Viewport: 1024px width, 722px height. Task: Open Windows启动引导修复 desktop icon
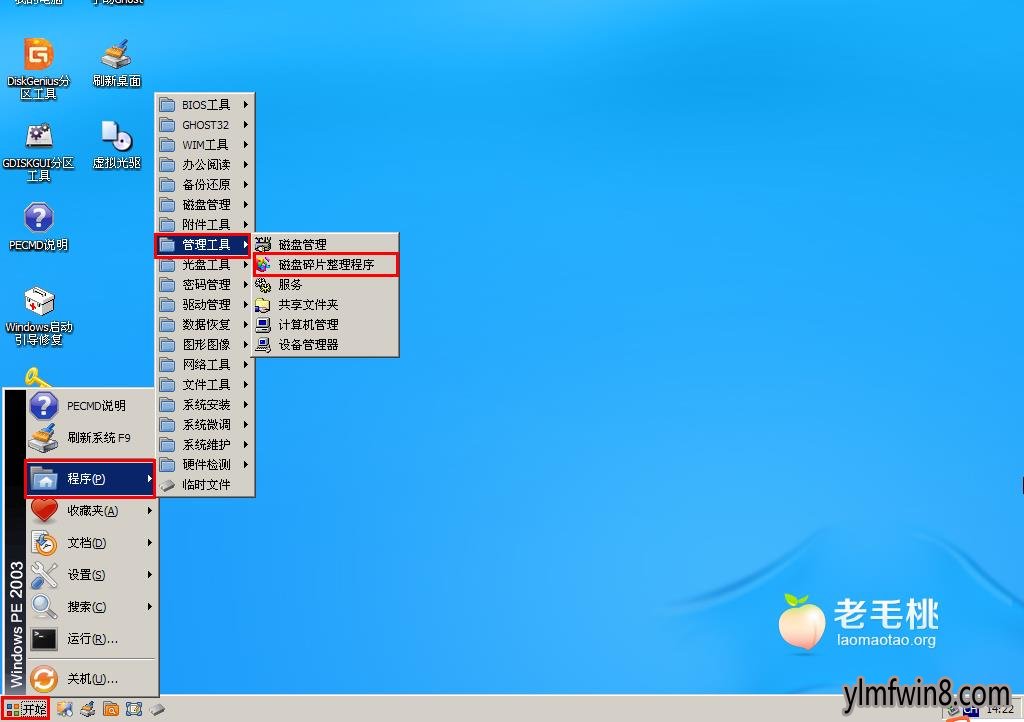coord(39,316)
